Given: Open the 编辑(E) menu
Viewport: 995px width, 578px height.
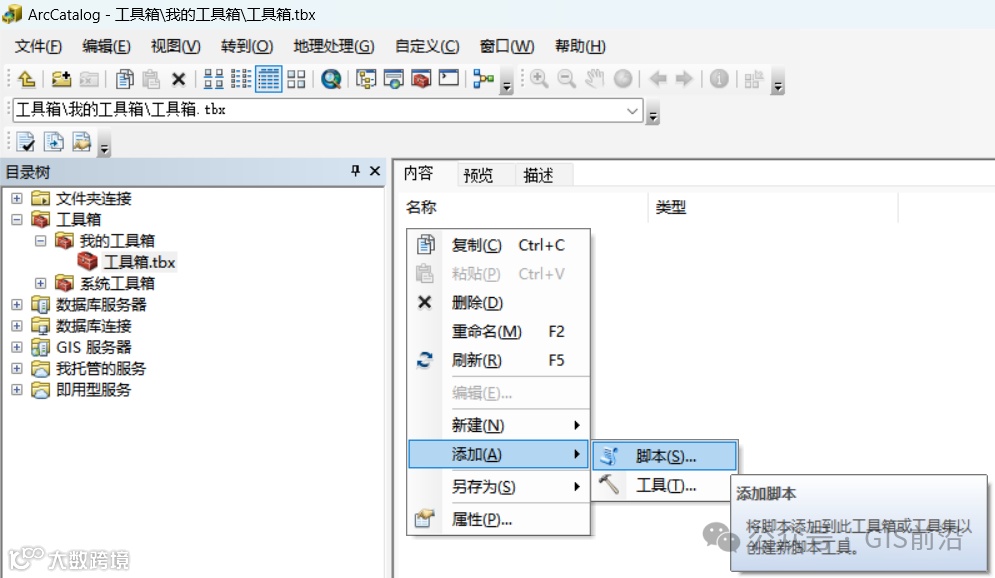Looking at the screenshot, I should (x=107, y=46).
